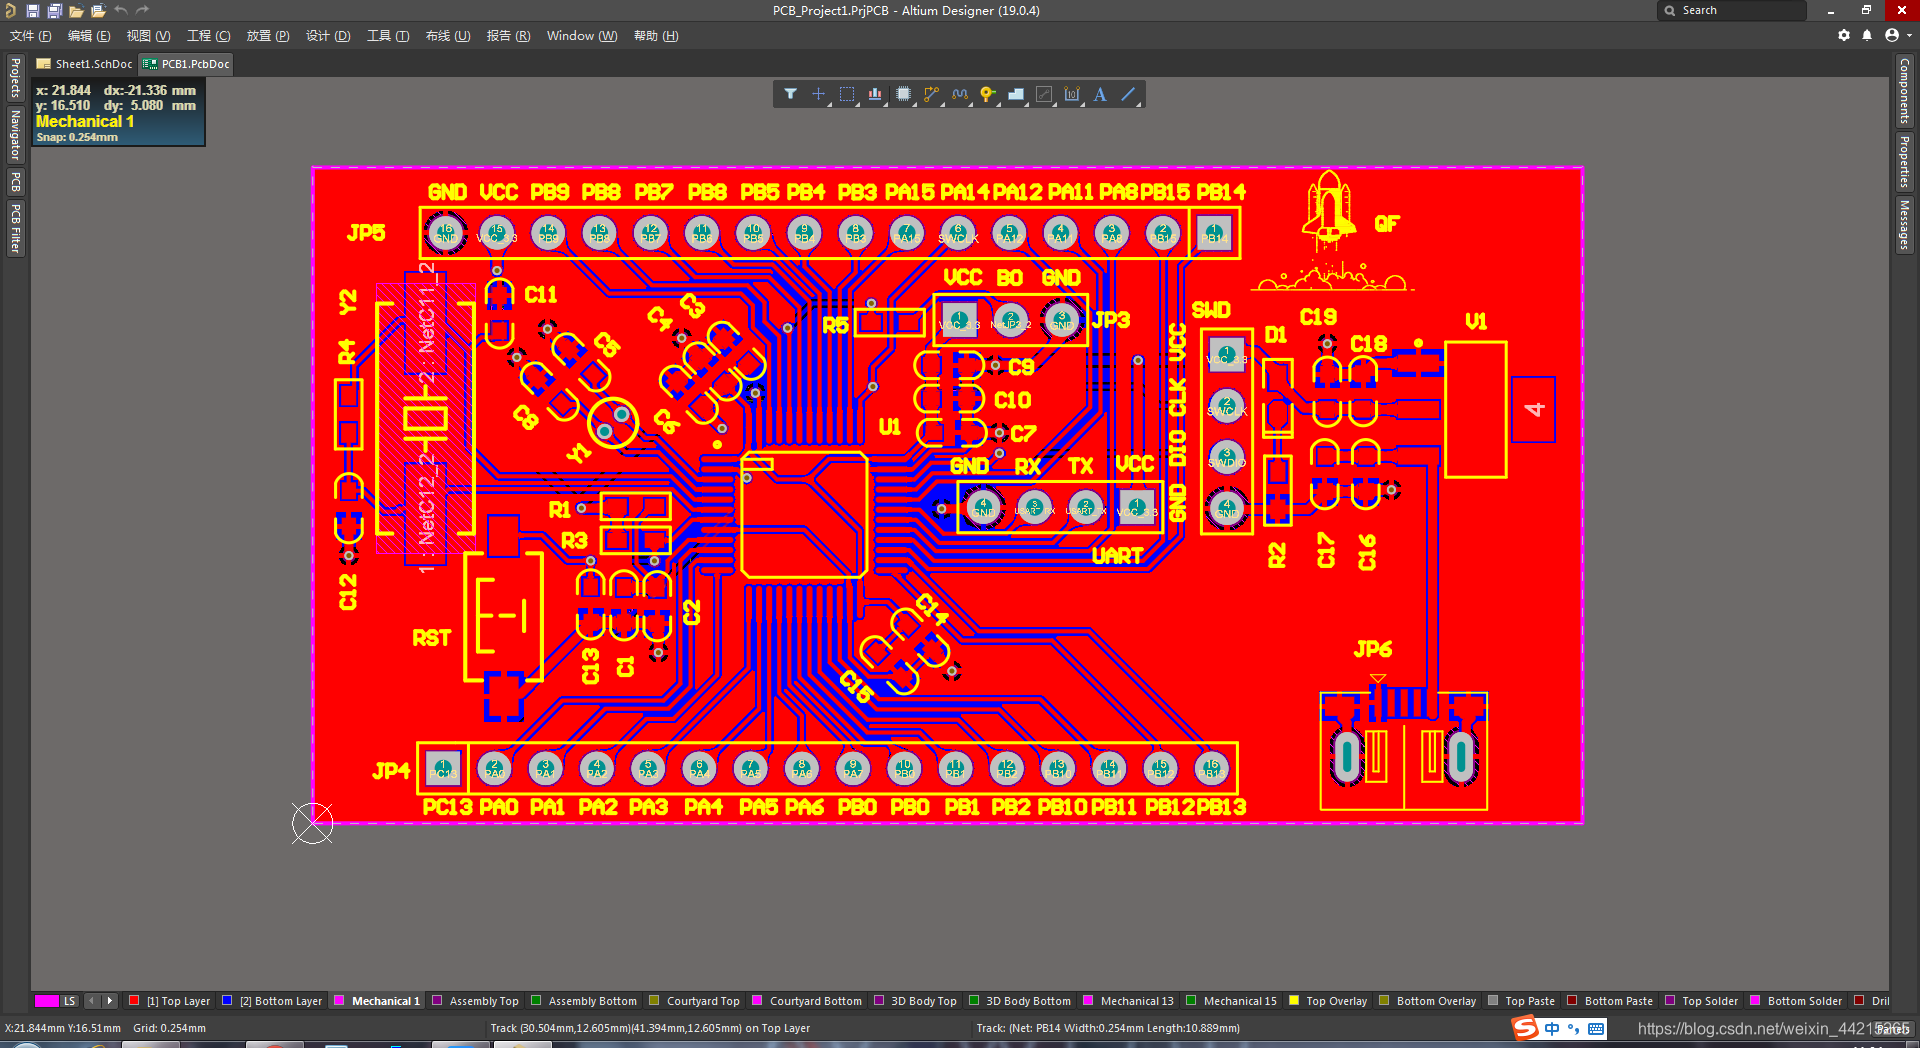1920x1048 pixels.
Task: Click the Undo arrow icon
Action: coord(120,10)
